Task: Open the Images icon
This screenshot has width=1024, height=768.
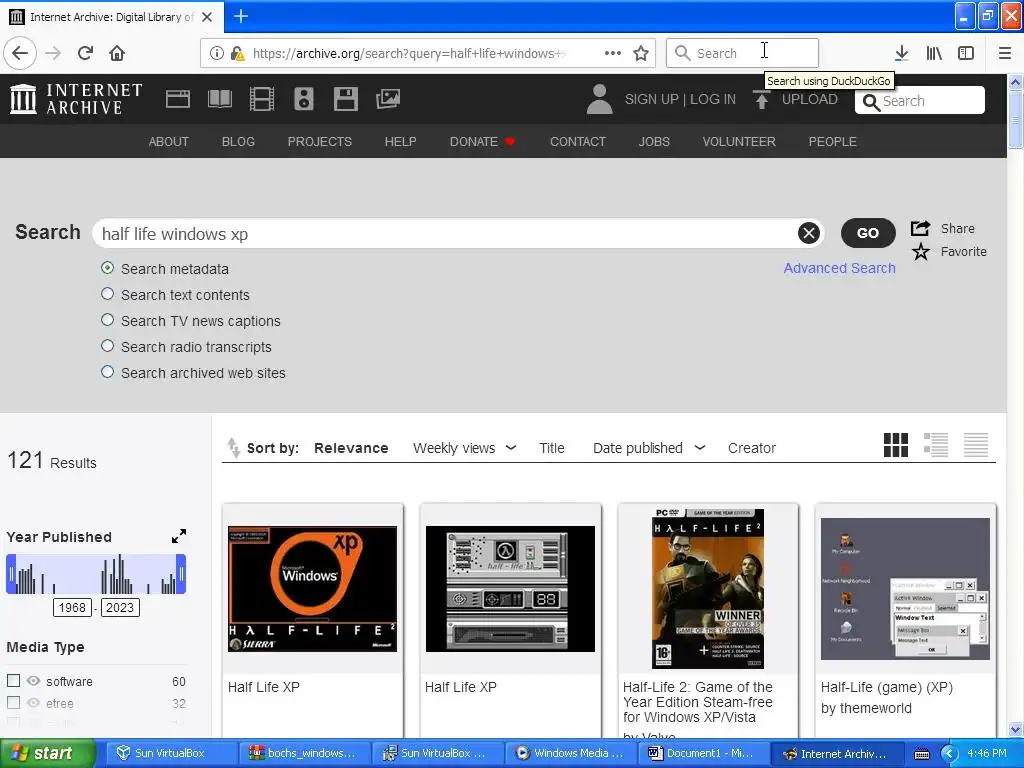Action: (388, 99)
